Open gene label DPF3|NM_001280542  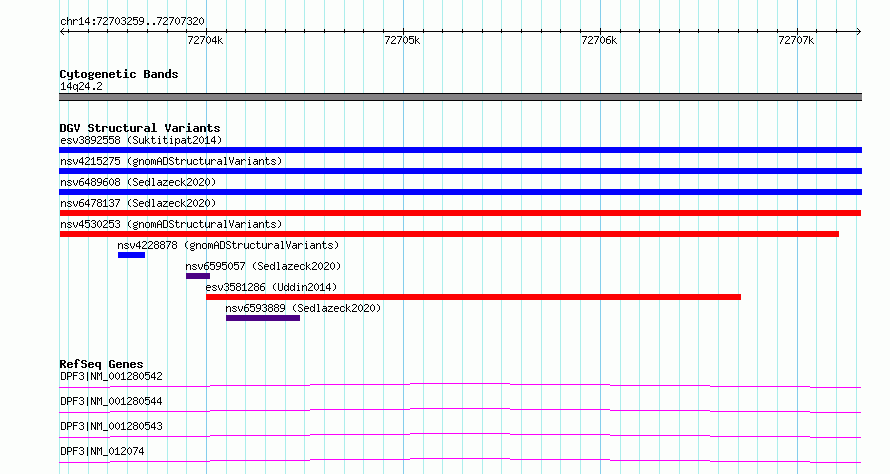click(111, 376)
